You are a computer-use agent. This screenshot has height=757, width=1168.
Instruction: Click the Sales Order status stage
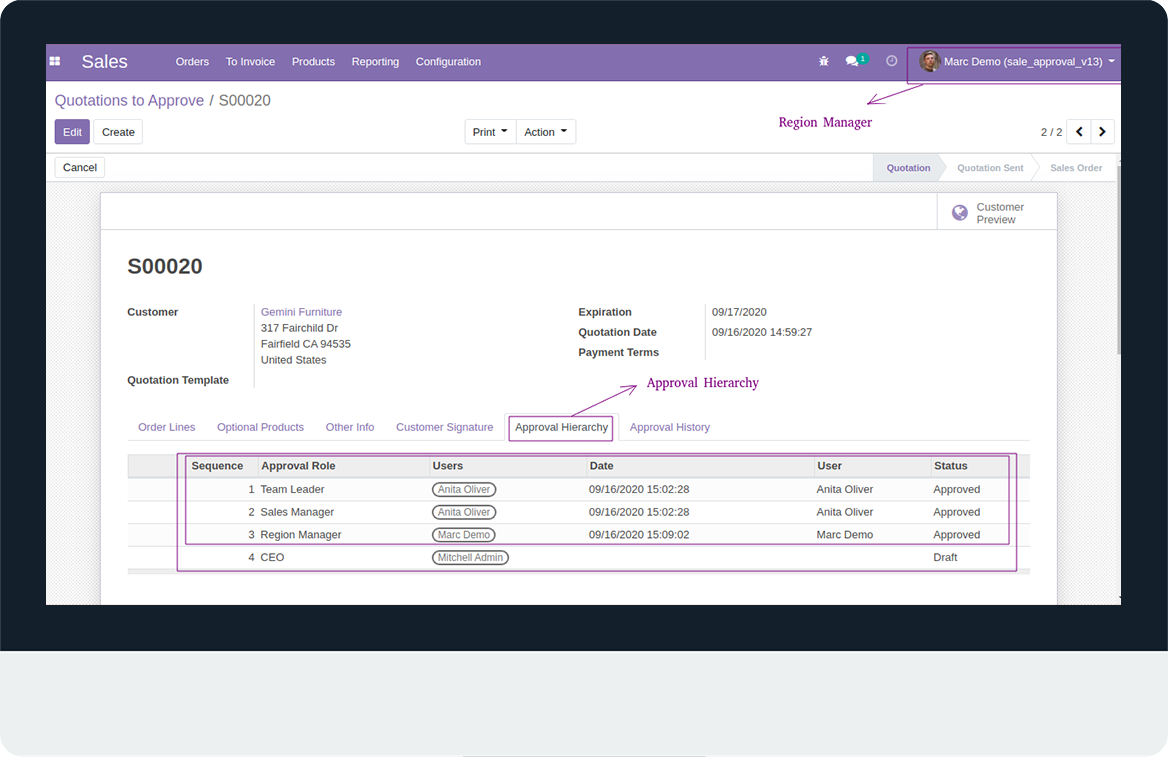click(x=1076, y=168)
